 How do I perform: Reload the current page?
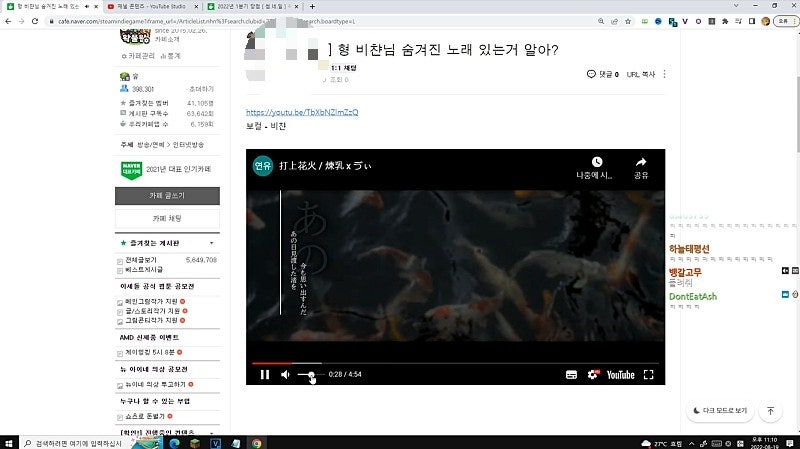[x=35, y=21]
